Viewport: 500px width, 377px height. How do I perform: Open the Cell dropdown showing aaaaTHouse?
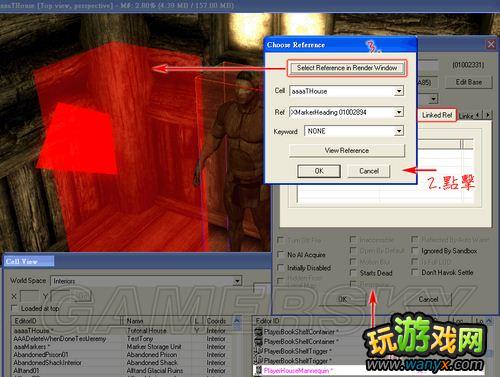tap(399, 91)
